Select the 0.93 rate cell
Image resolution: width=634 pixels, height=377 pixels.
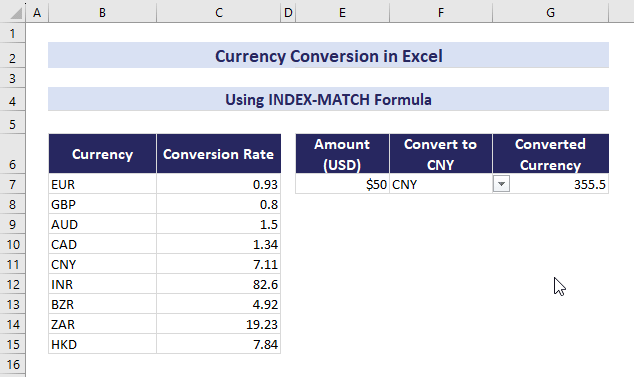pos(219,184)
